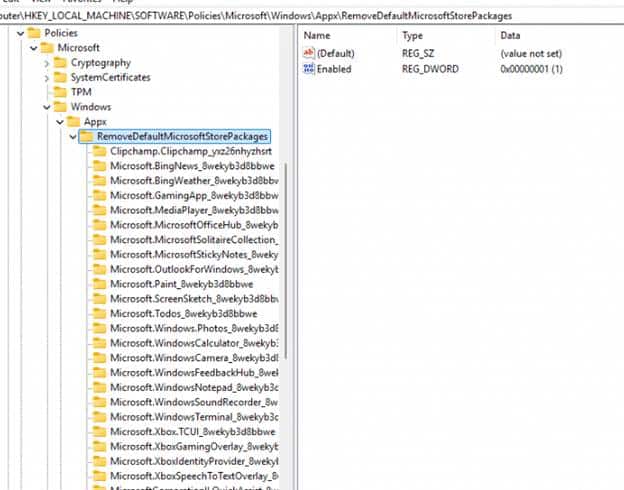The height and width of the screenshot is (490, 624).
Task: Select the Cryptography key label
Action: point(101,62)
